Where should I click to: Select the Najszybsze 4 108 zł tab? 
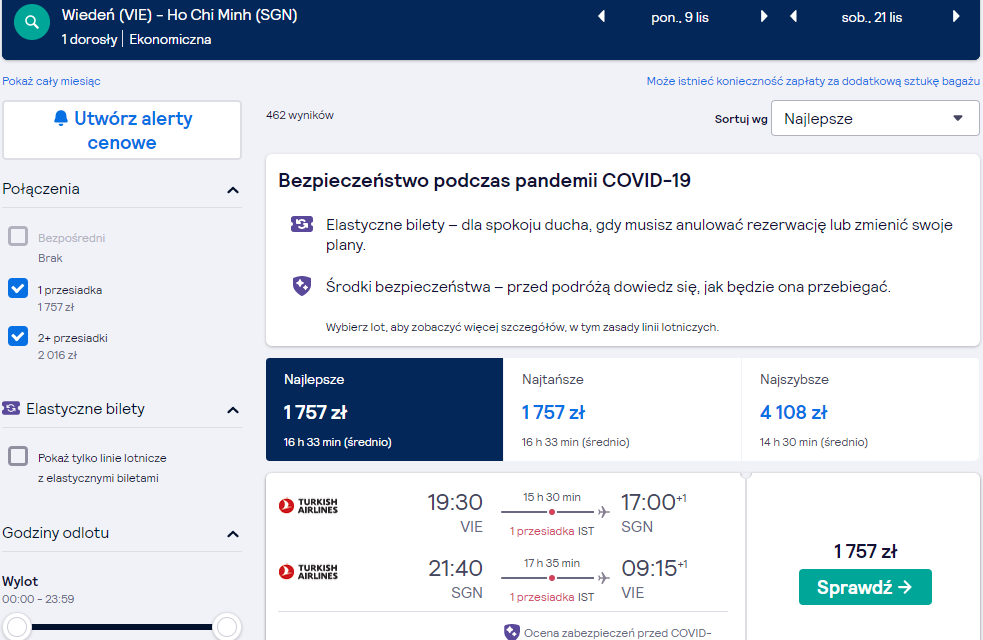coord(860,409)
